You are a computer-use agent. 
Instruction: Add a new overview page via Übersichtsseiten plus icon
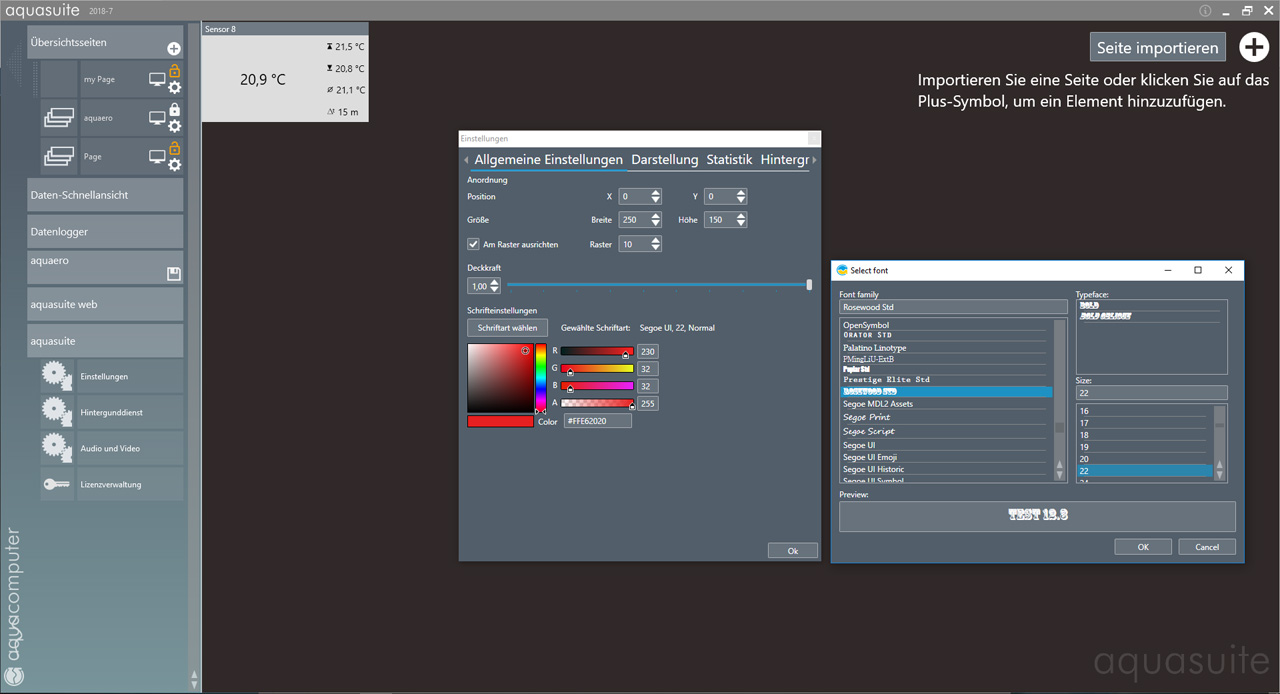[174, 48]
